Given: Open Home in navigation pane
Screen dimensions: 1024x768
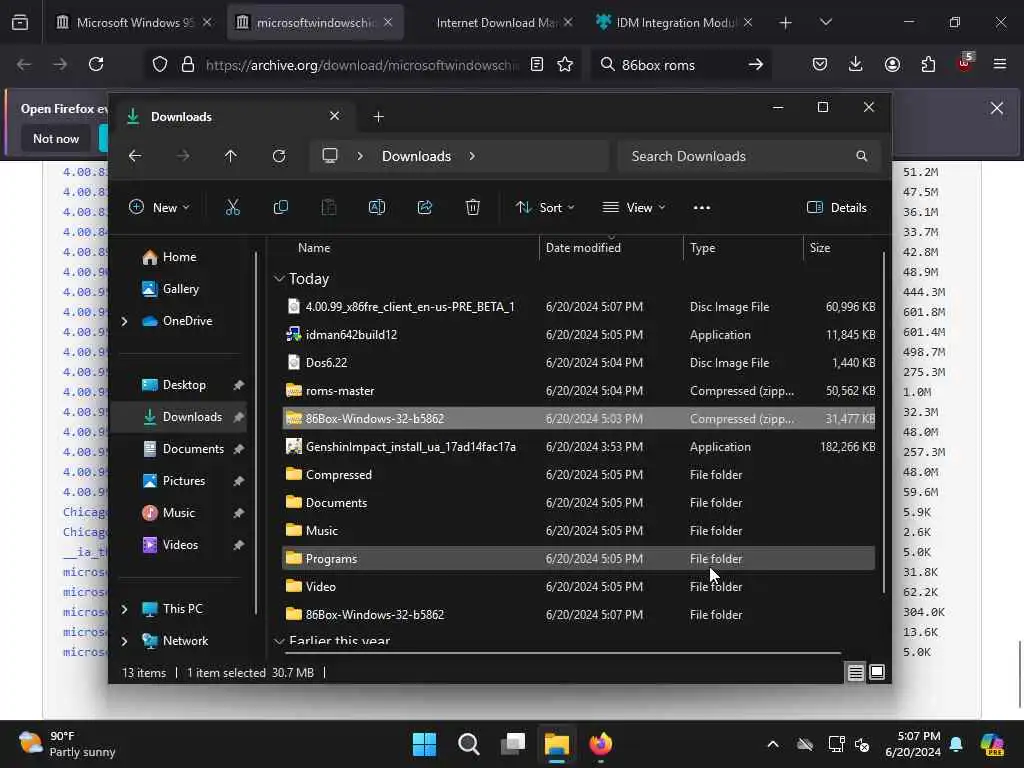Looking at the screenshot, I should click(180, 257).
